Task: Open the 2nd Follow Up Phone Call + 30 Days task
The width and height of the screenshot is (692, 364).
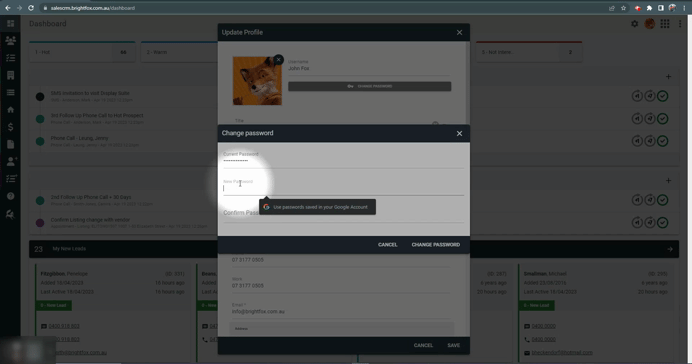Action: 91,197
